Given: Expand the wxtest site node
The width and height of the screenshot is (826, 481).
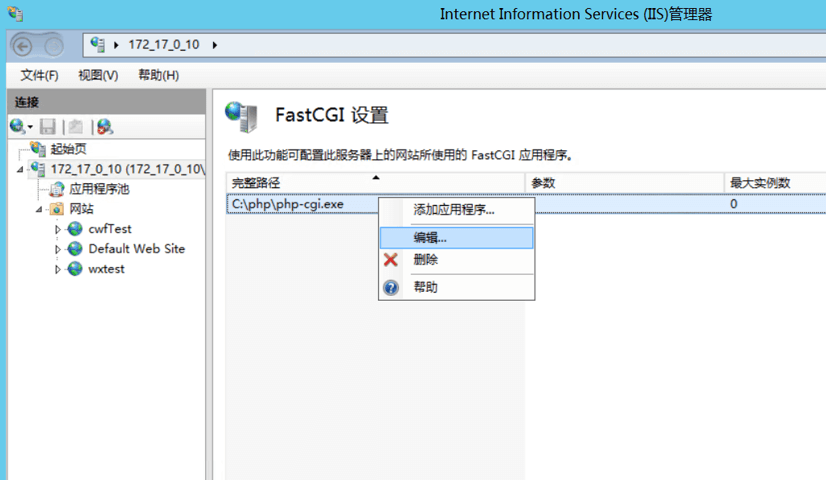Looking at the screenshot, I should tap(58, 269).
